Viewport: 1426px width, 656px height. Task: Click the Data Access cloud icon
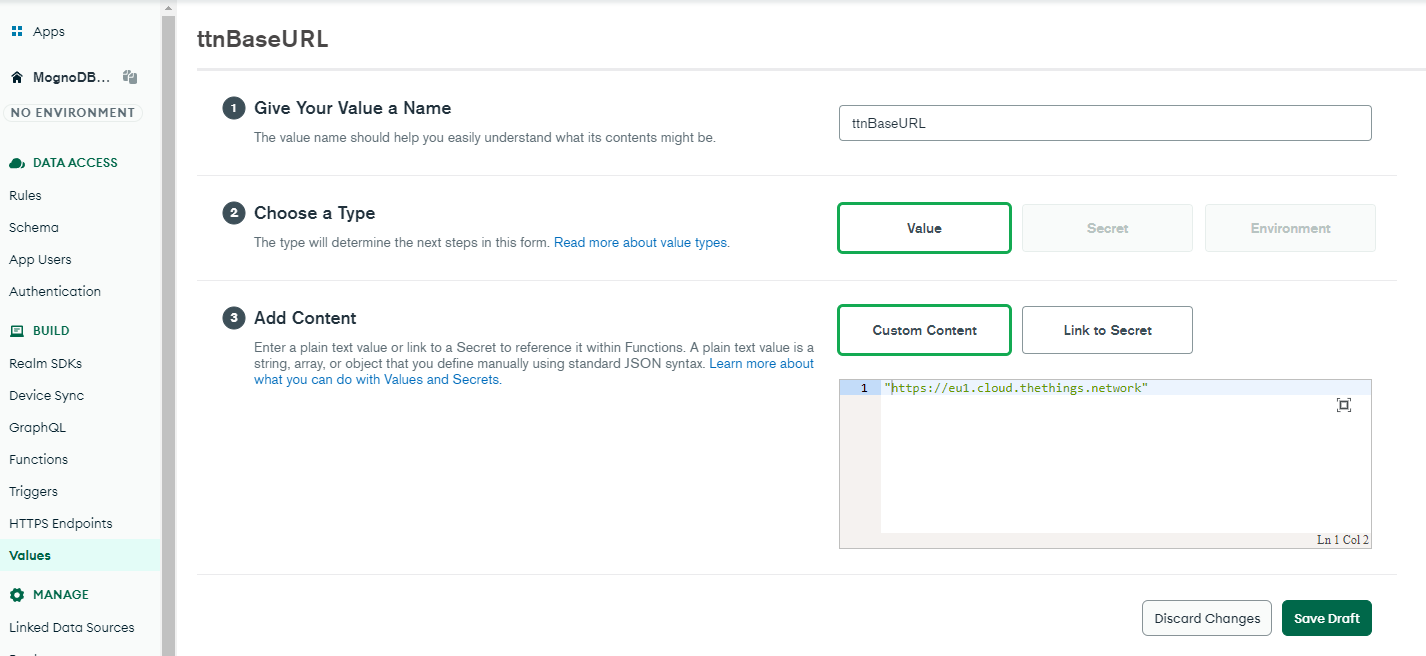(17, 163)
